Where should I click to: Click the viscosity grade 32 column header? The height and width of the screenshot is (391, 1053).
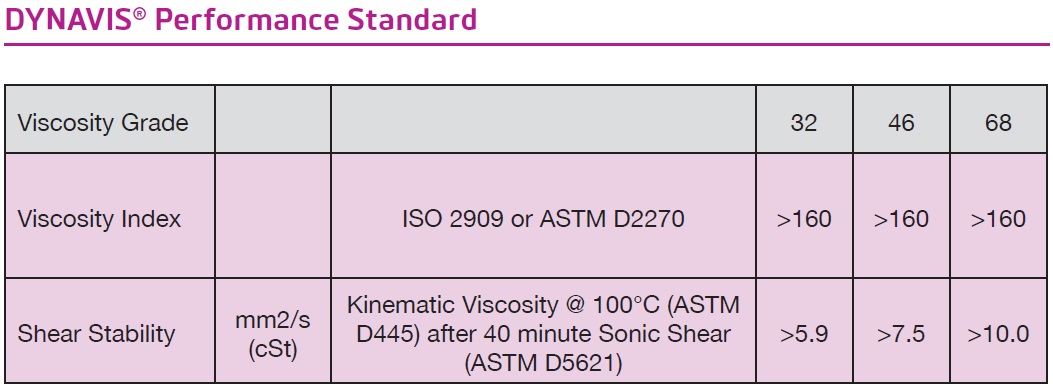point(804,123)
